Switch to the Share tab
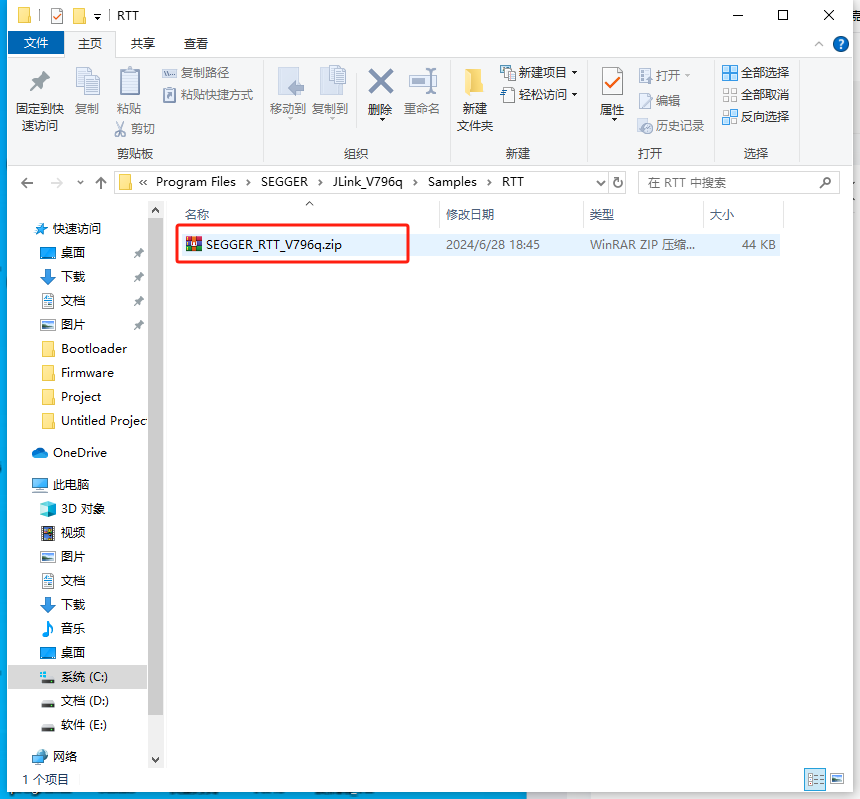Screen dimensions: 860x799 (143, 43)
